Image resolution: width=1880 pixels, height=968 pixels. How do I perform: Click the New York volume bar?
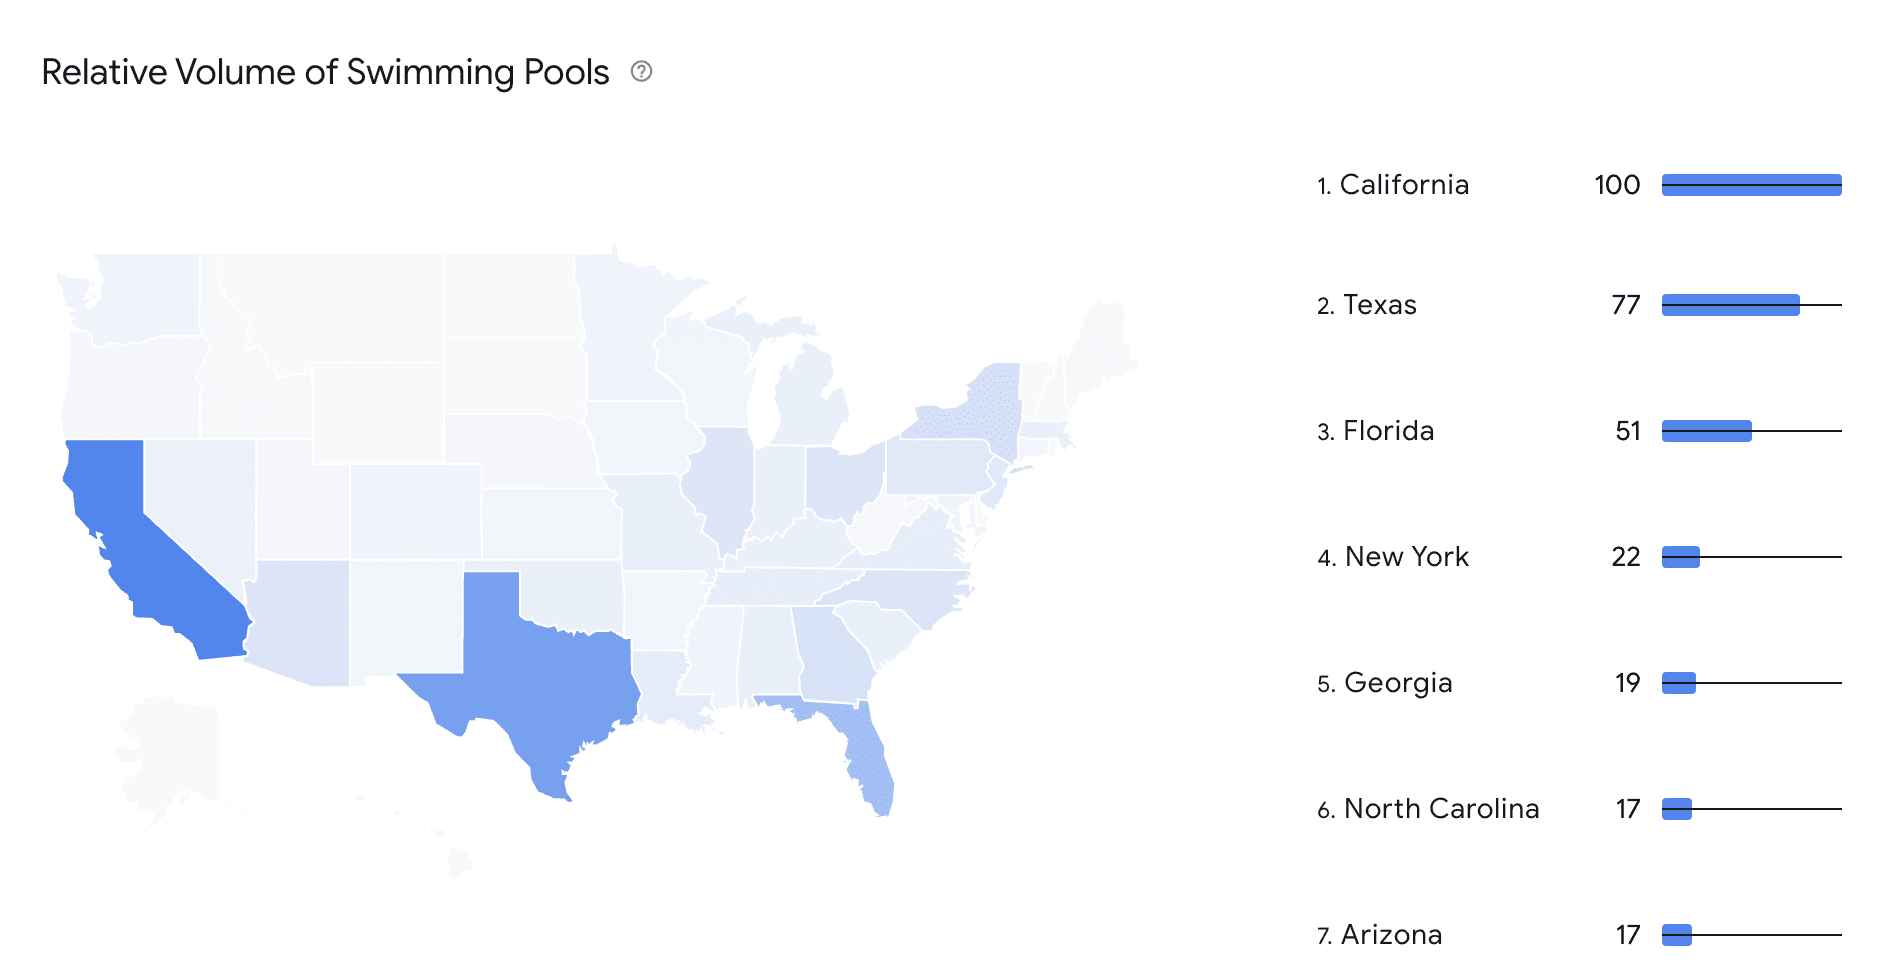[1681, 557]
